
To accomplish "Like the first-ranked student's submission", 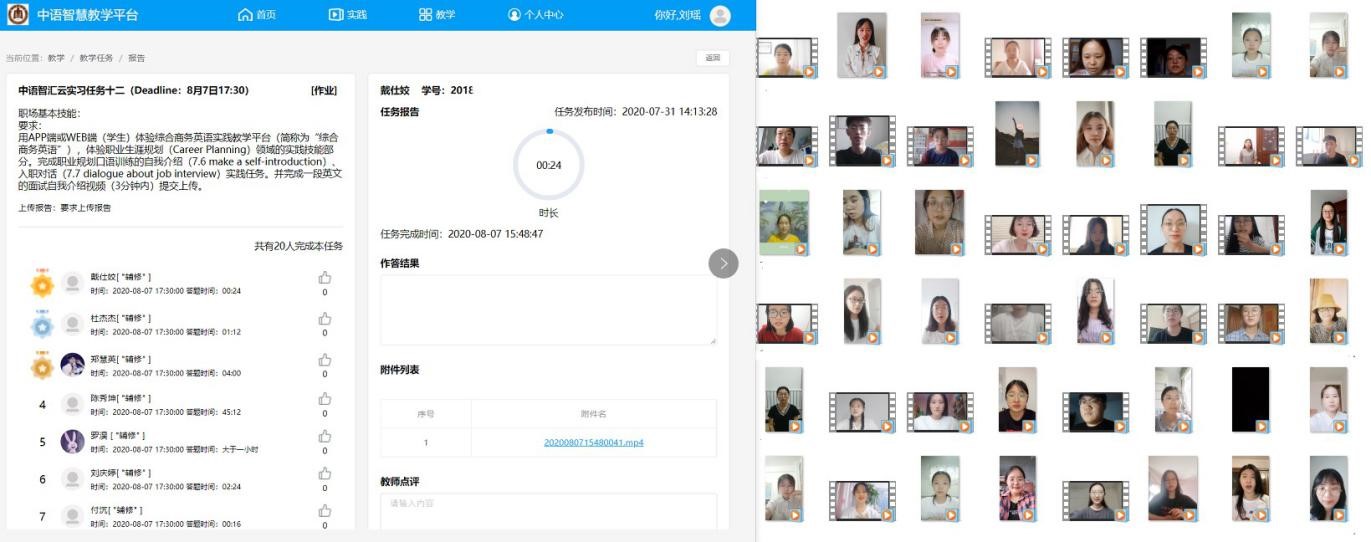I will point(324,278).
